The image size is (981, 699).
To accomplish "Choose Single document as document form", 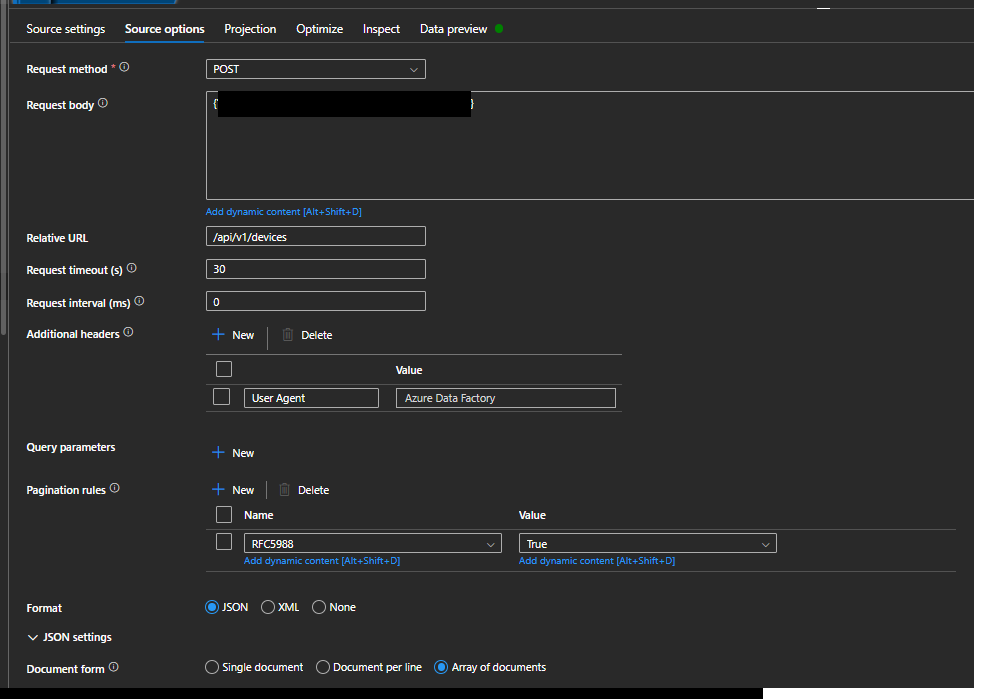I will [x=212, y=667].
